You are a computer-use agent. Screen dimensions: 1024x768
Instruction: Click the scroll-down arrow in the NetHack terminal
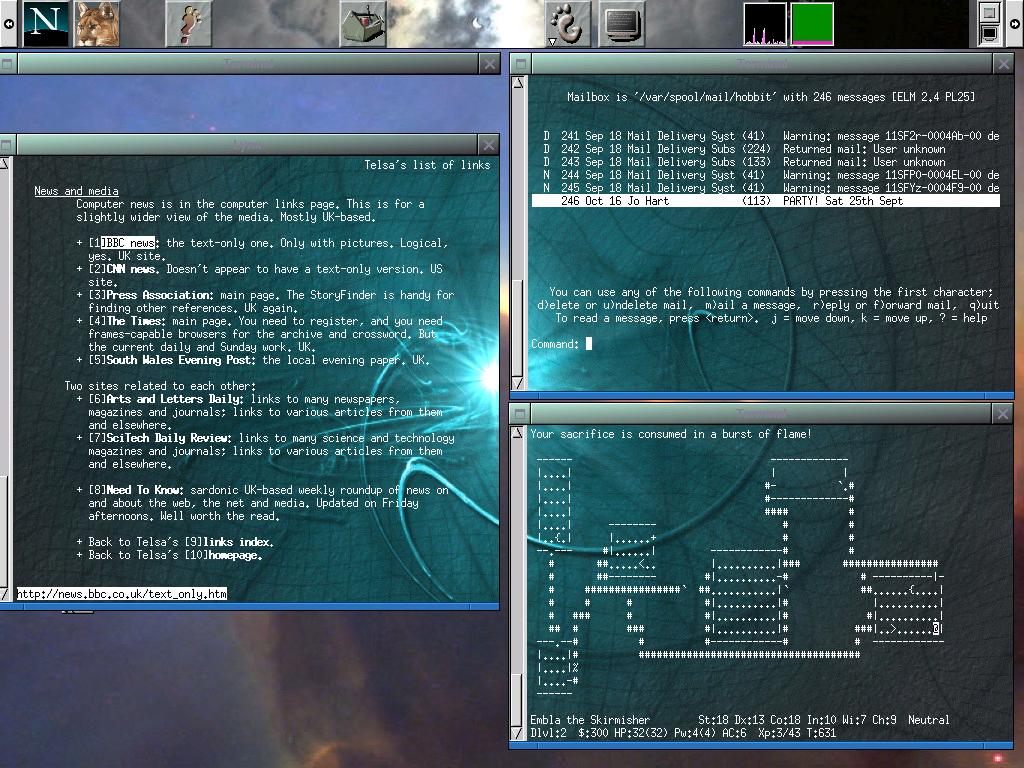tap(517, 733)
